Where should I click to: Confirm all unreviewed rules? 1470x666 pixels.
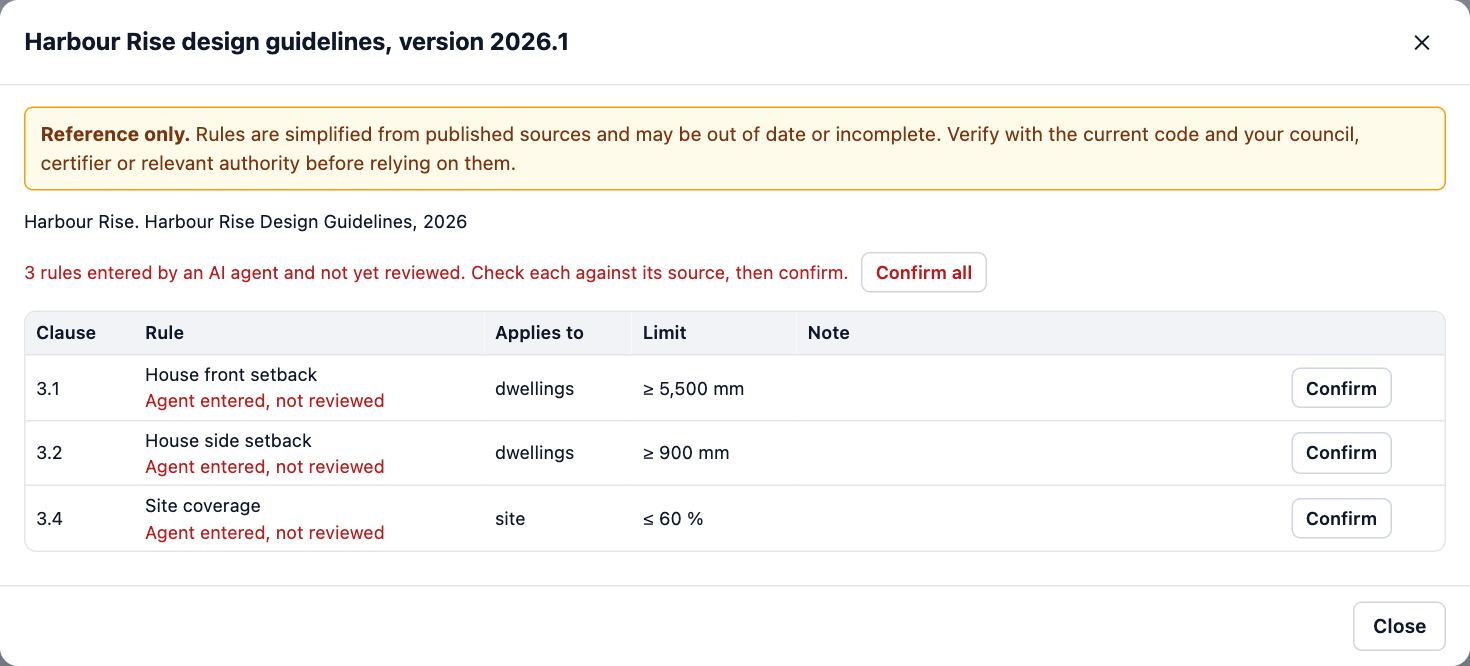pos(924,273)
